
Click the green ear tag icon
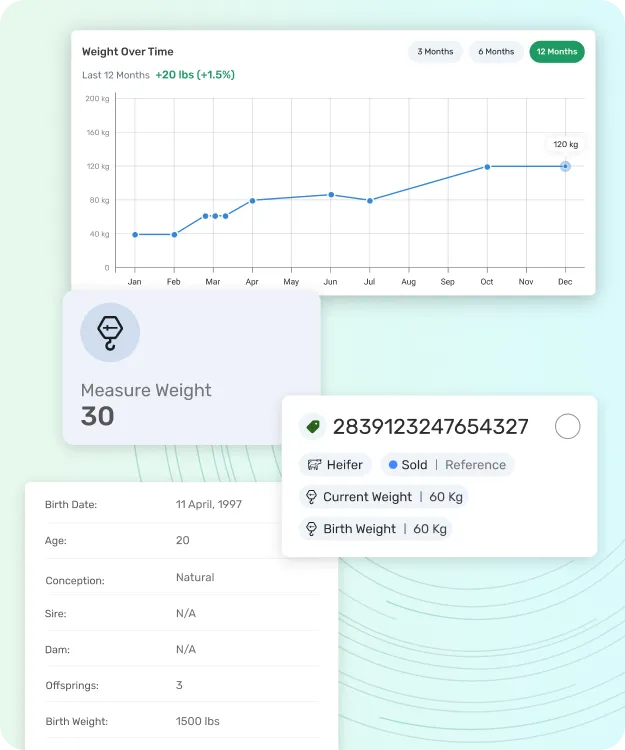click(x=312, y=427)
